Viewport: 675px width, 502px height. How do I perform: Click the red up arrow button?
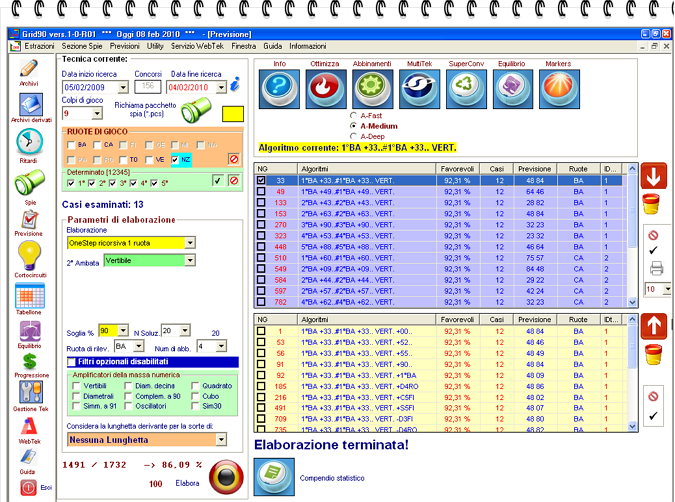653,326
